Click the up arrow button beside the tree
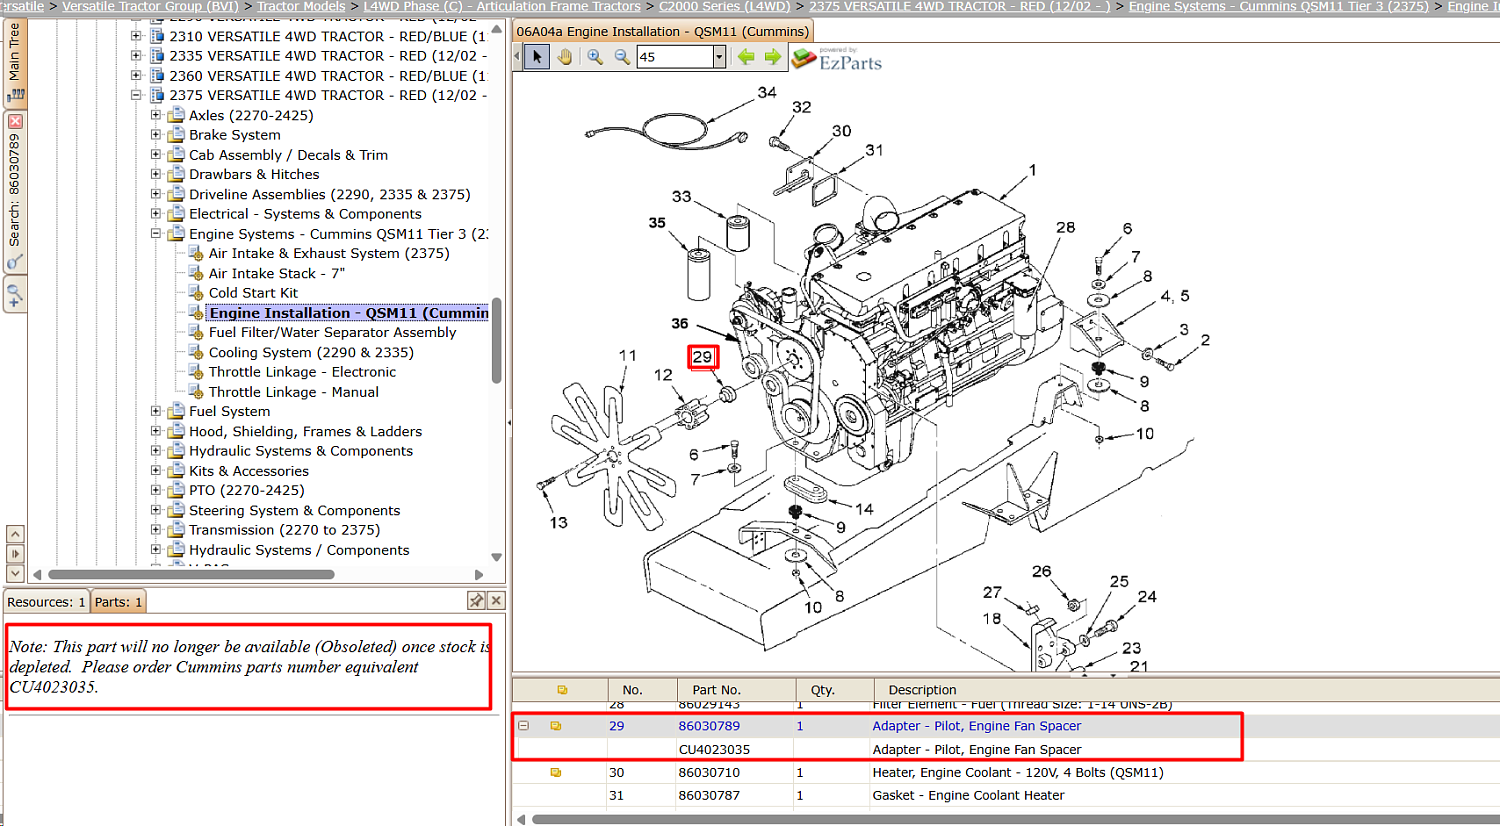This screenshot has height=826, width=1500. coord(15,534)
